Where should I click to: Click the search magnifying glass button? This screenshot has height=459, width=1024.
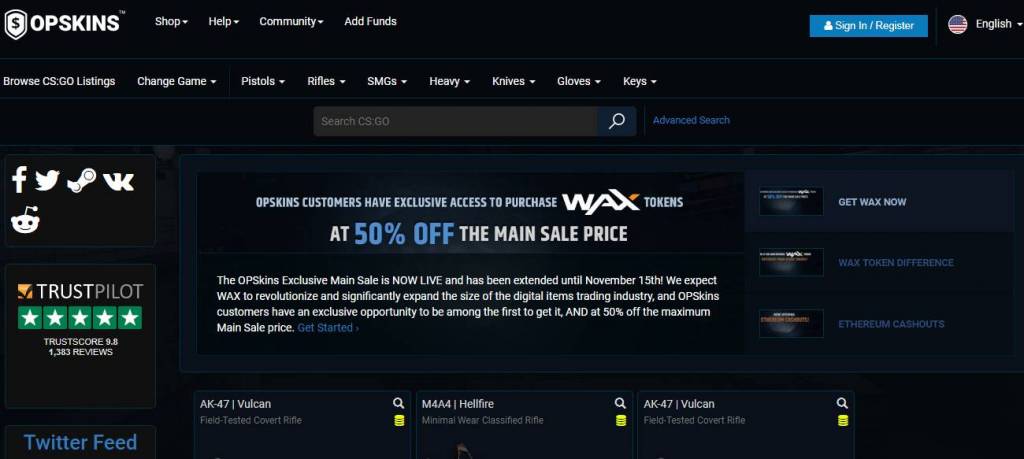[x=616, y=121]
